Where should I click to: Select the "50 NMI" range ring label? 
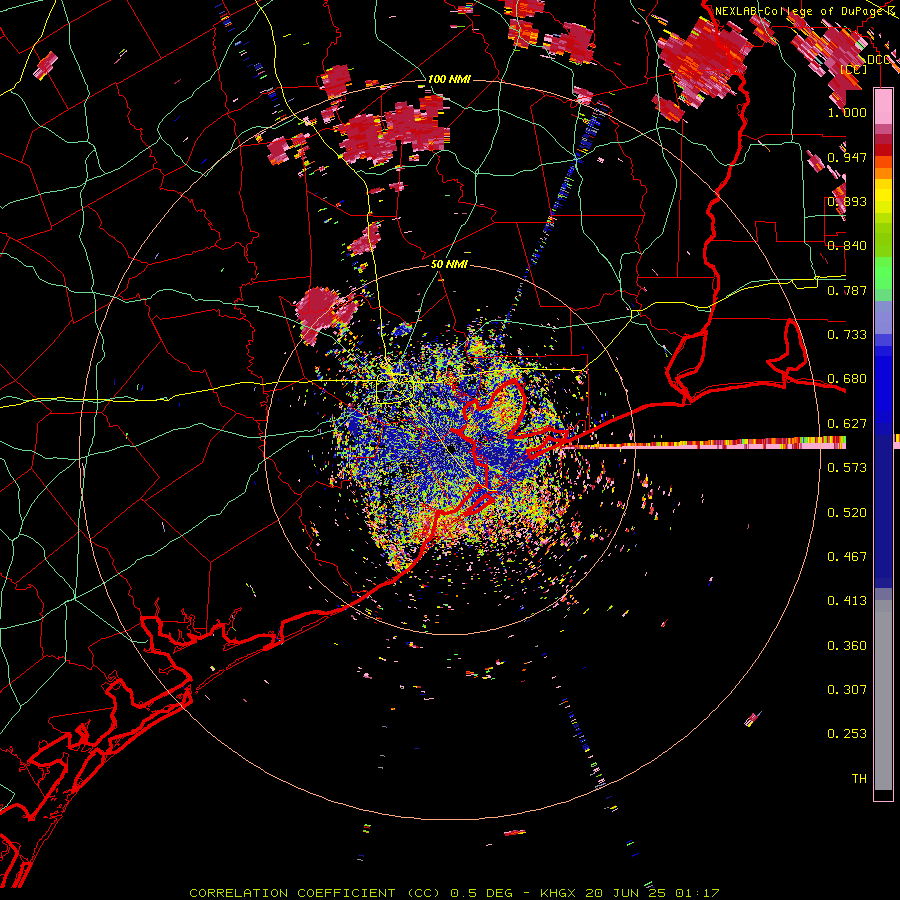pos(449,265)
